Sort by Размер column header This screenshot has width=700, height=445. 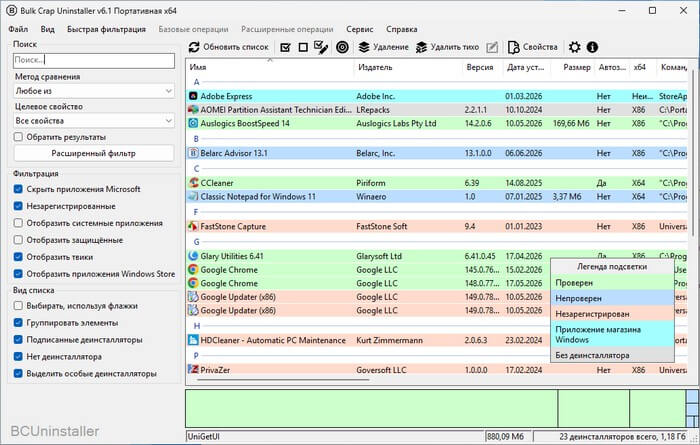(x=572, y=67)
